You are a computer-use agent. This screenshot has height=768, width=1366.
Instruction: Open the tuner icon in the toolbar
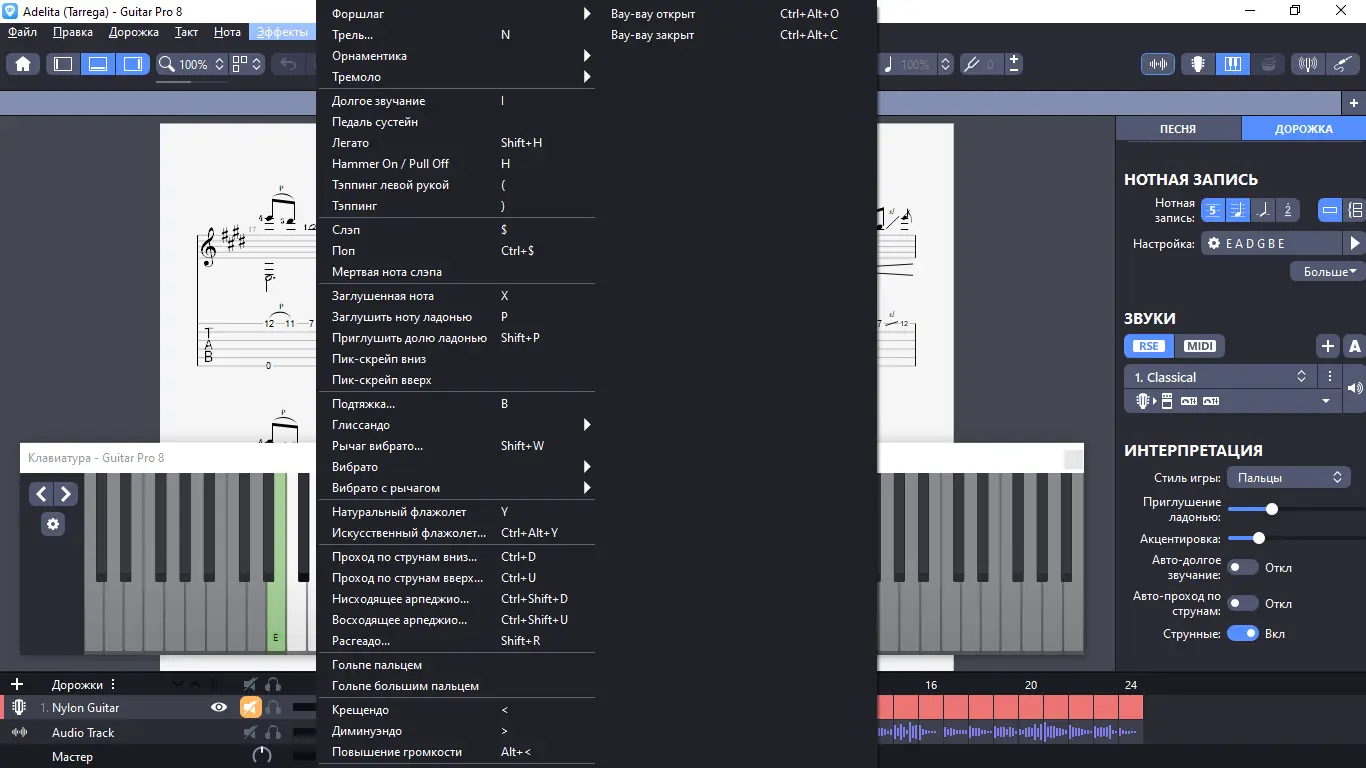[x=1307, y=64]
